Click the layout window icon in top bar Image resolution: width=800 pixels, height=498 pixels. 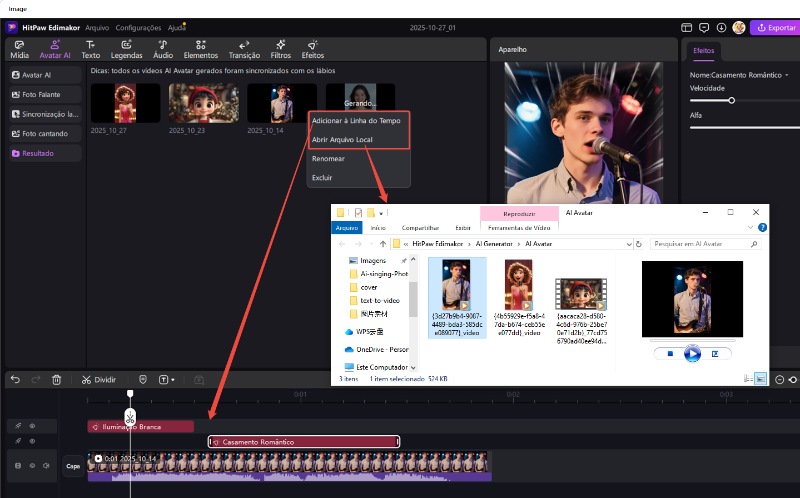686,28
